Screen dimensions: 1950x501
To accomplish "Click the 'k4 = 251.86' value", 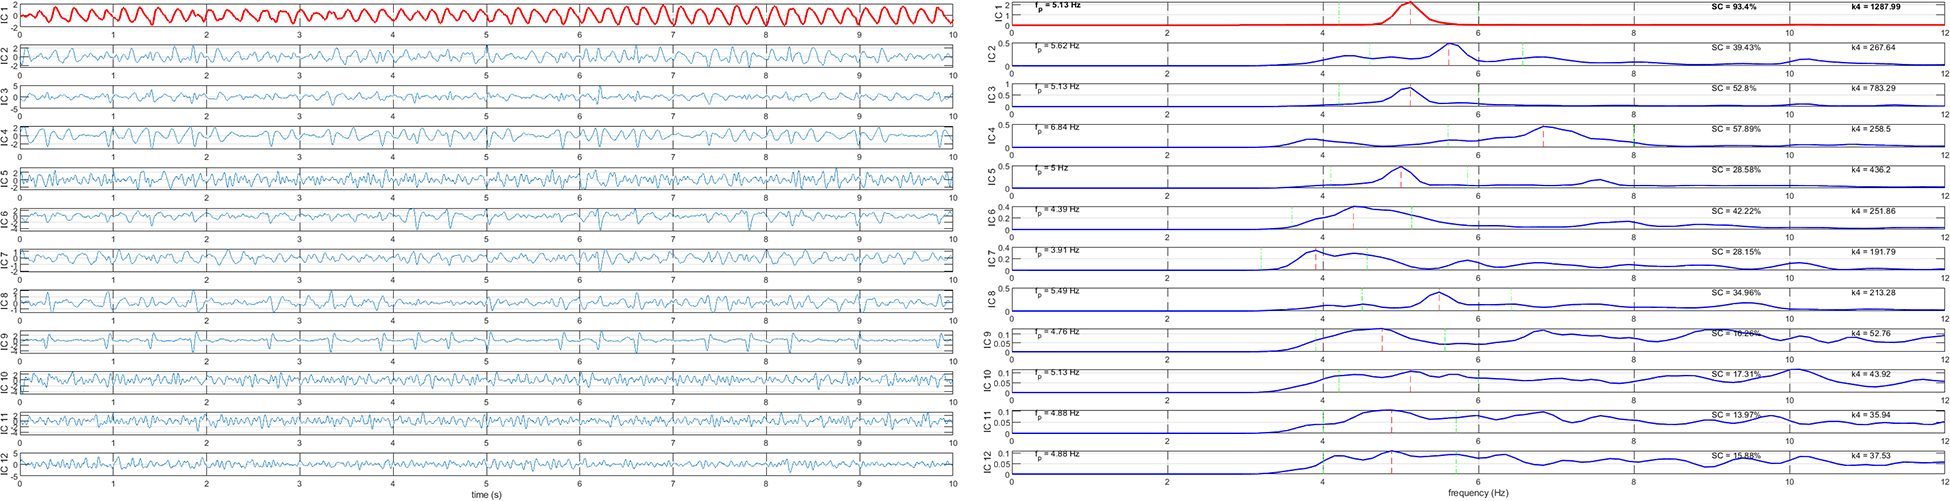I will coord(1873,211).
